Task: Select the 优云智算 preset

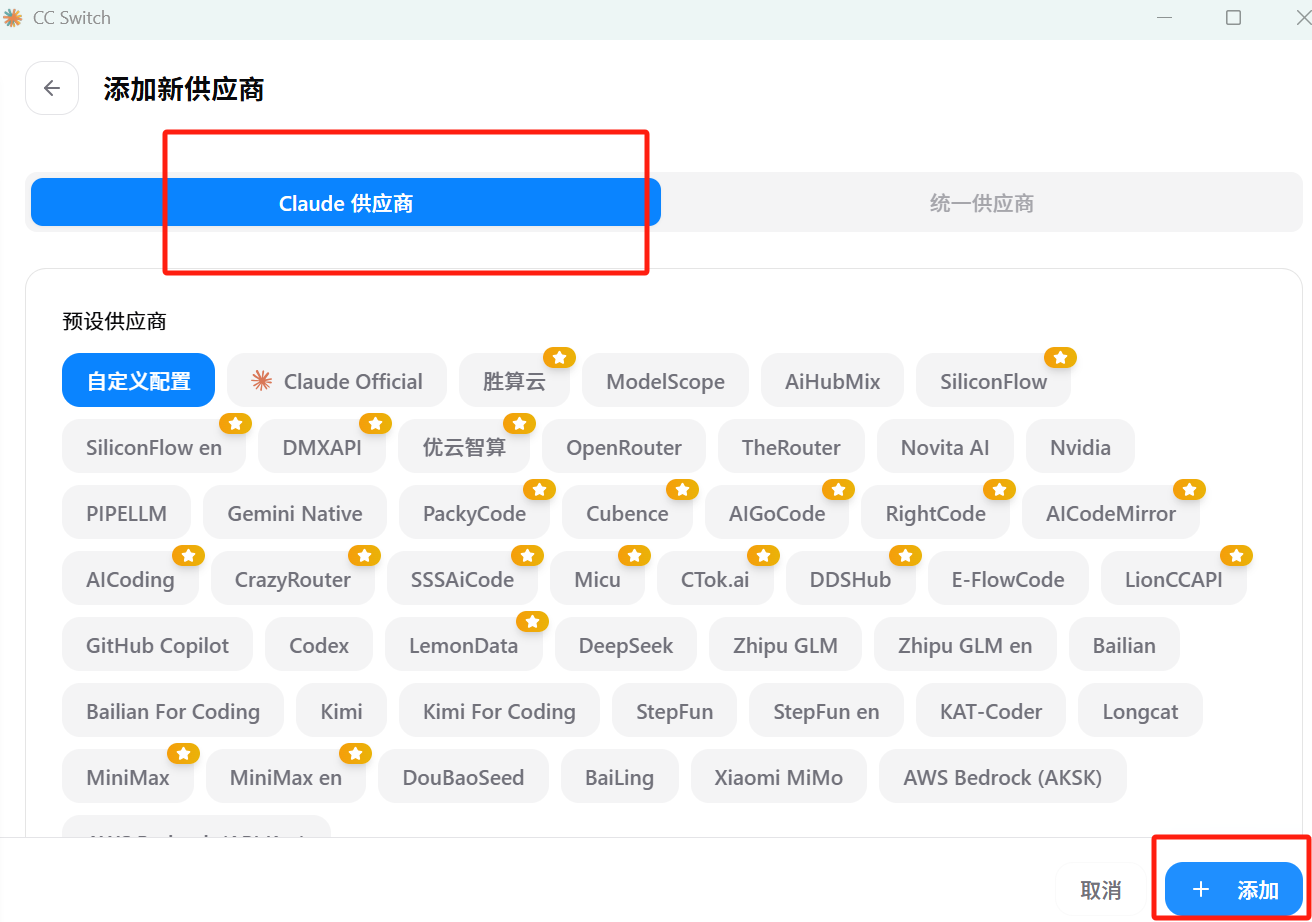Action: (464, 447)
